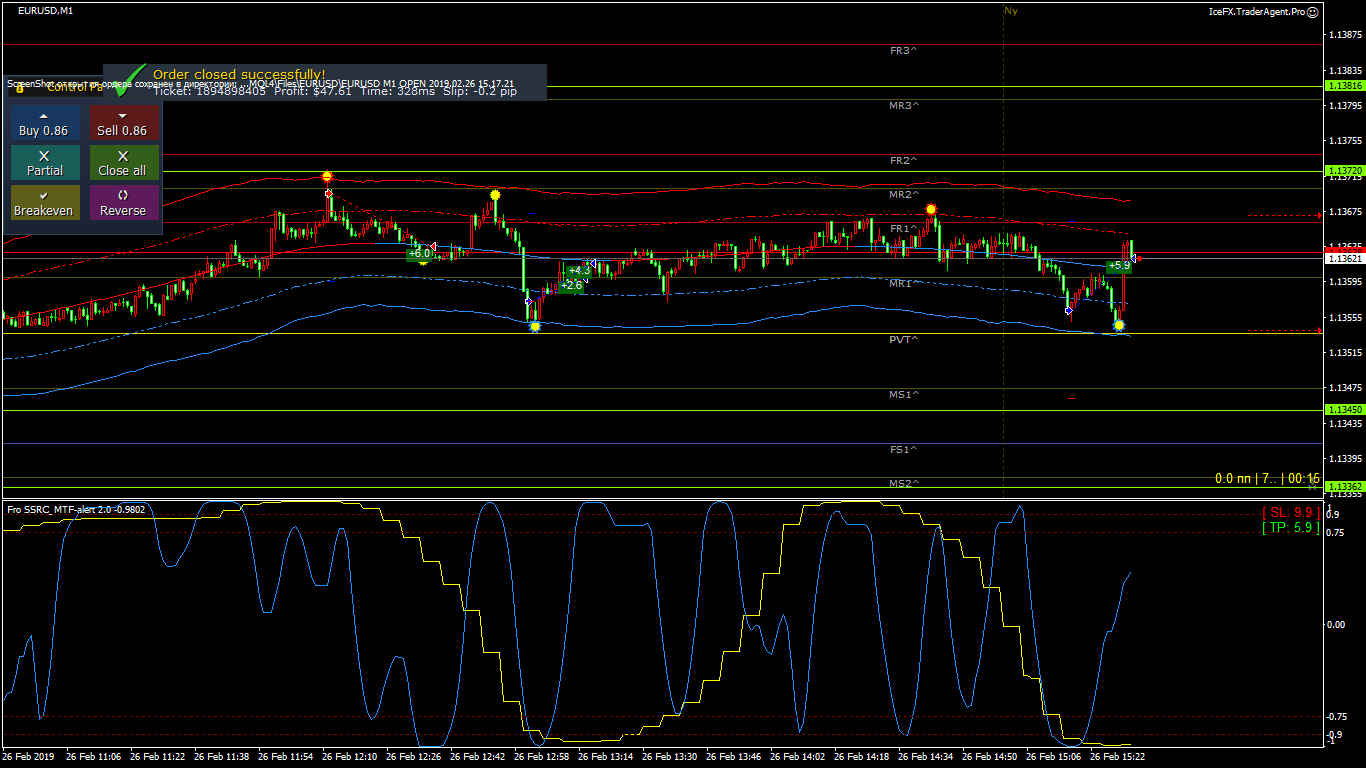Click the Reverse position button
Screen dimensions: 1366x768
[124, 203]
